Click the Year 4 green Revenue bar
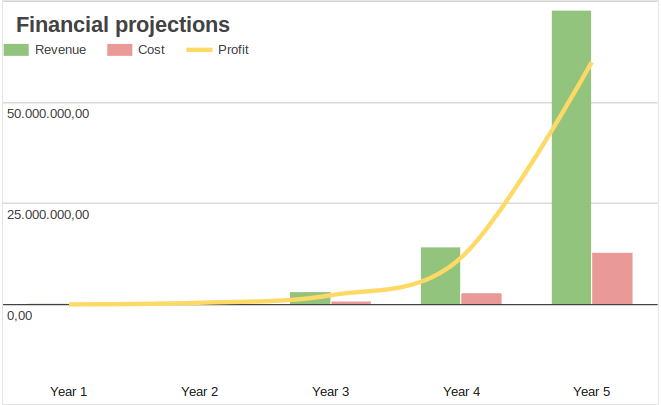Screen dimensions: 661x405 [x=440, y=275]
